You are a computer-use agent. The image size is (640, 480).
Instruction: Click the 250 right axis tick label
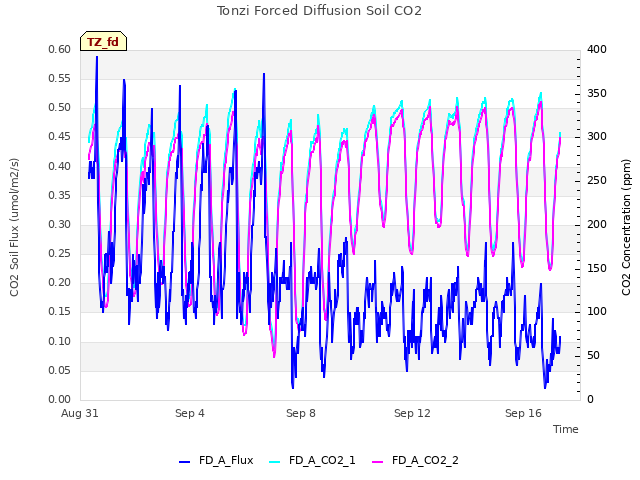point(597,180)
